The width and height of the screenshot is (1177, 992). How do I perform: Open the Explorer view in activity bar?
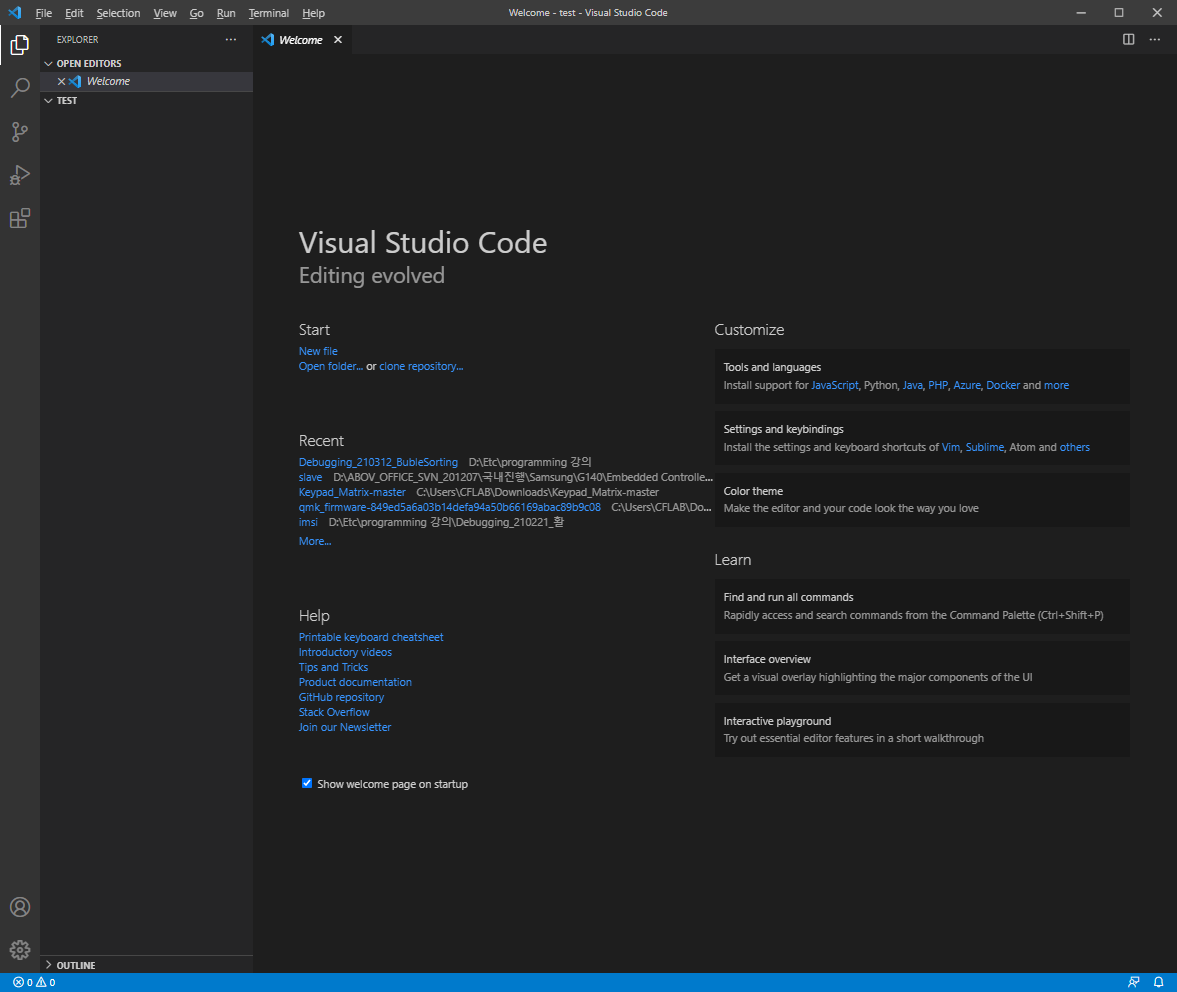point(20,45)
